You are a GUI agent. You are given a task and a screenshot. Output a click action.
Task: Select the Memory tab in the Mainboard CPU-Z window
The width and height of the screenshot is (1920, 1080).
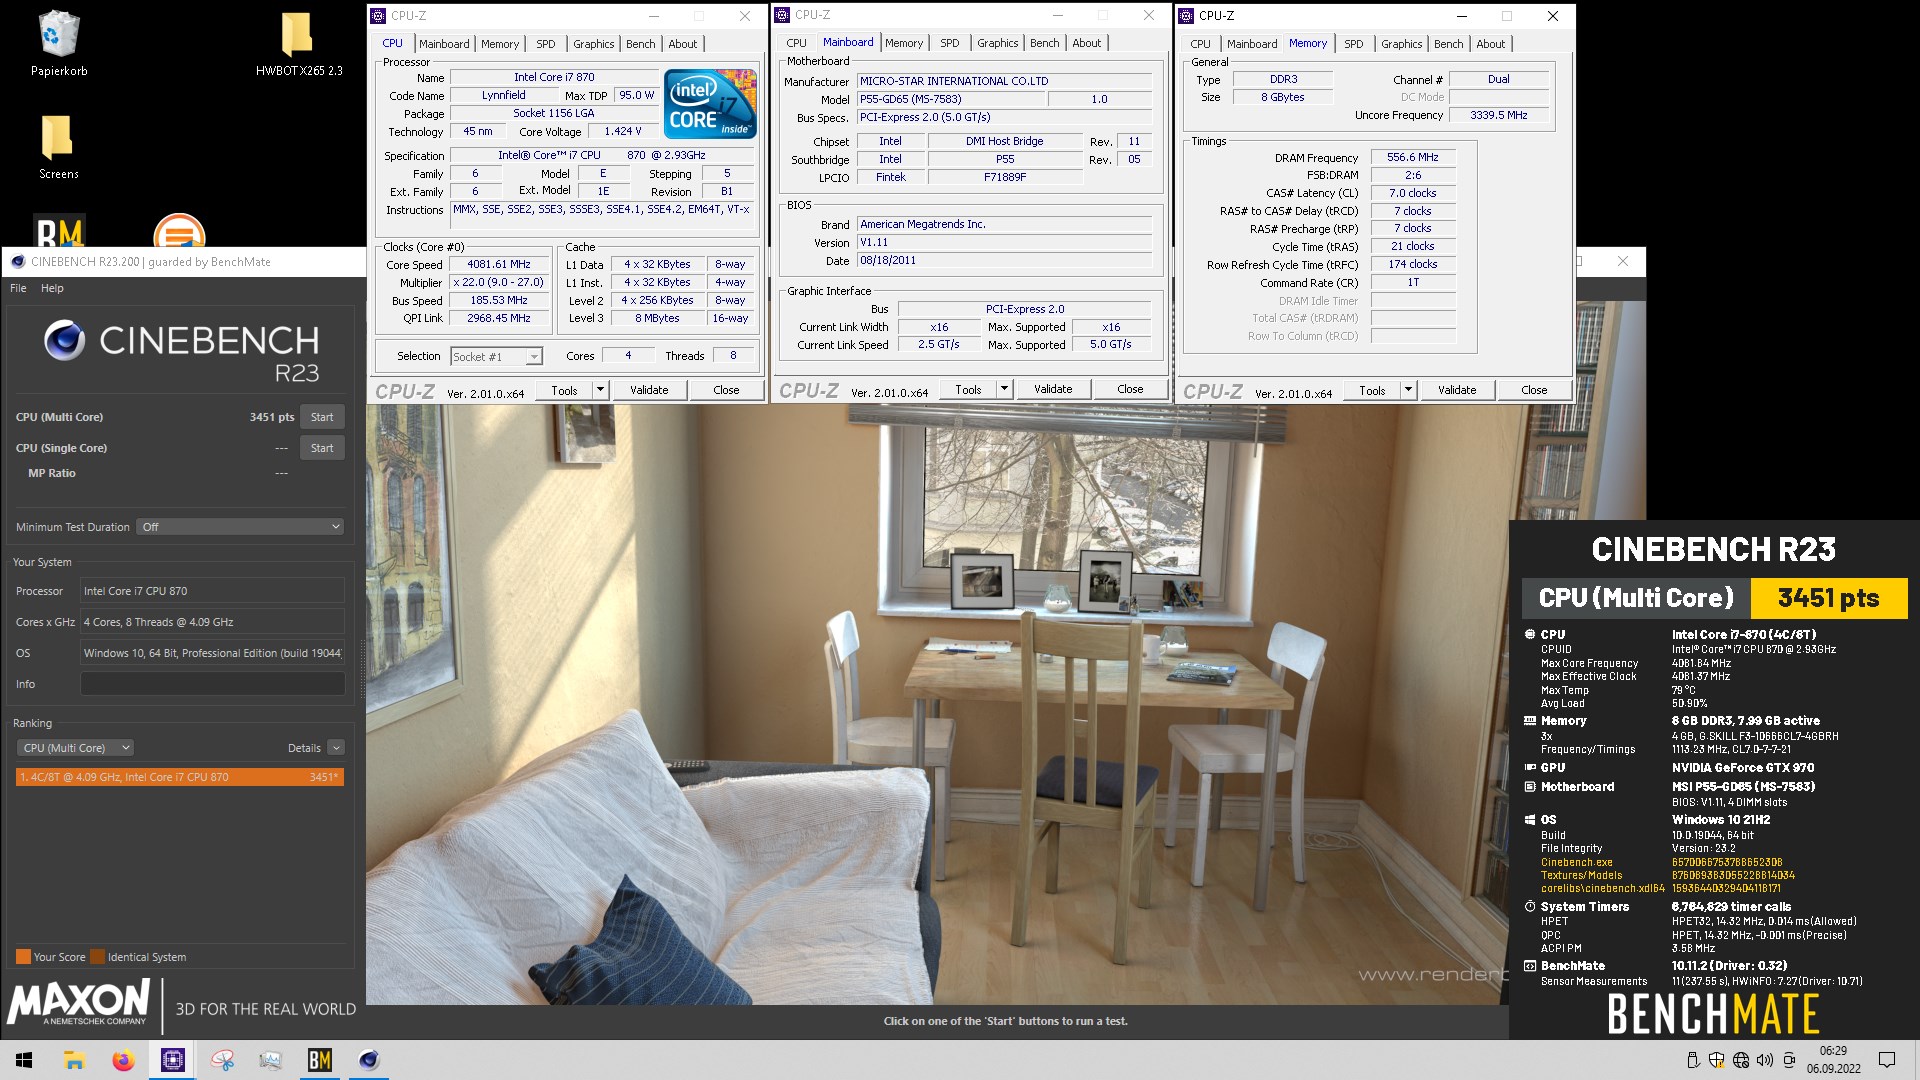pyautogui.click(x=903, y=43)
